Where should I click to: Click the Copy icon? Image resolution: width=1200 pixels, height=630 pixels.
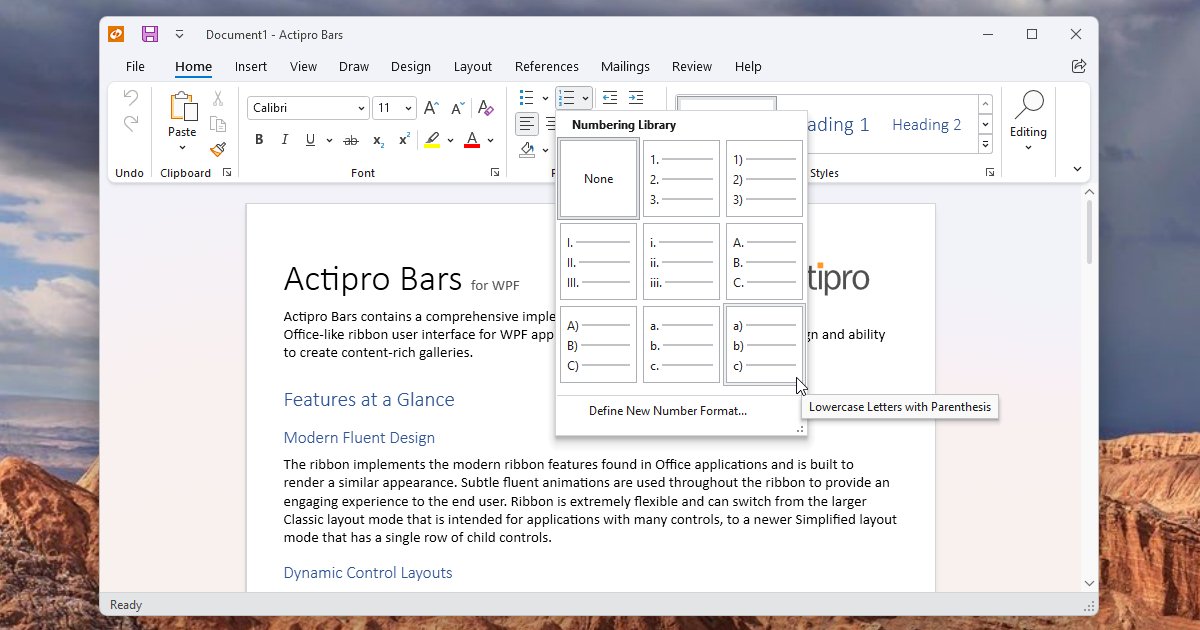218,124
